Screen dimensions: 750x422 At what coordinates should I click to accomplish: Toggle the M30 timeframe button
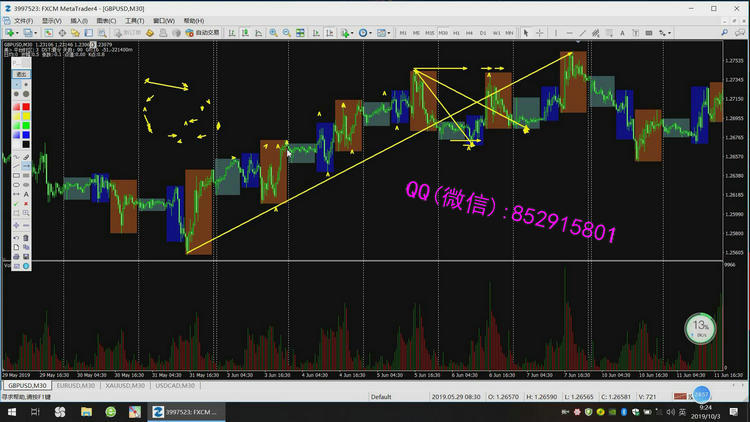pos(442,33)
